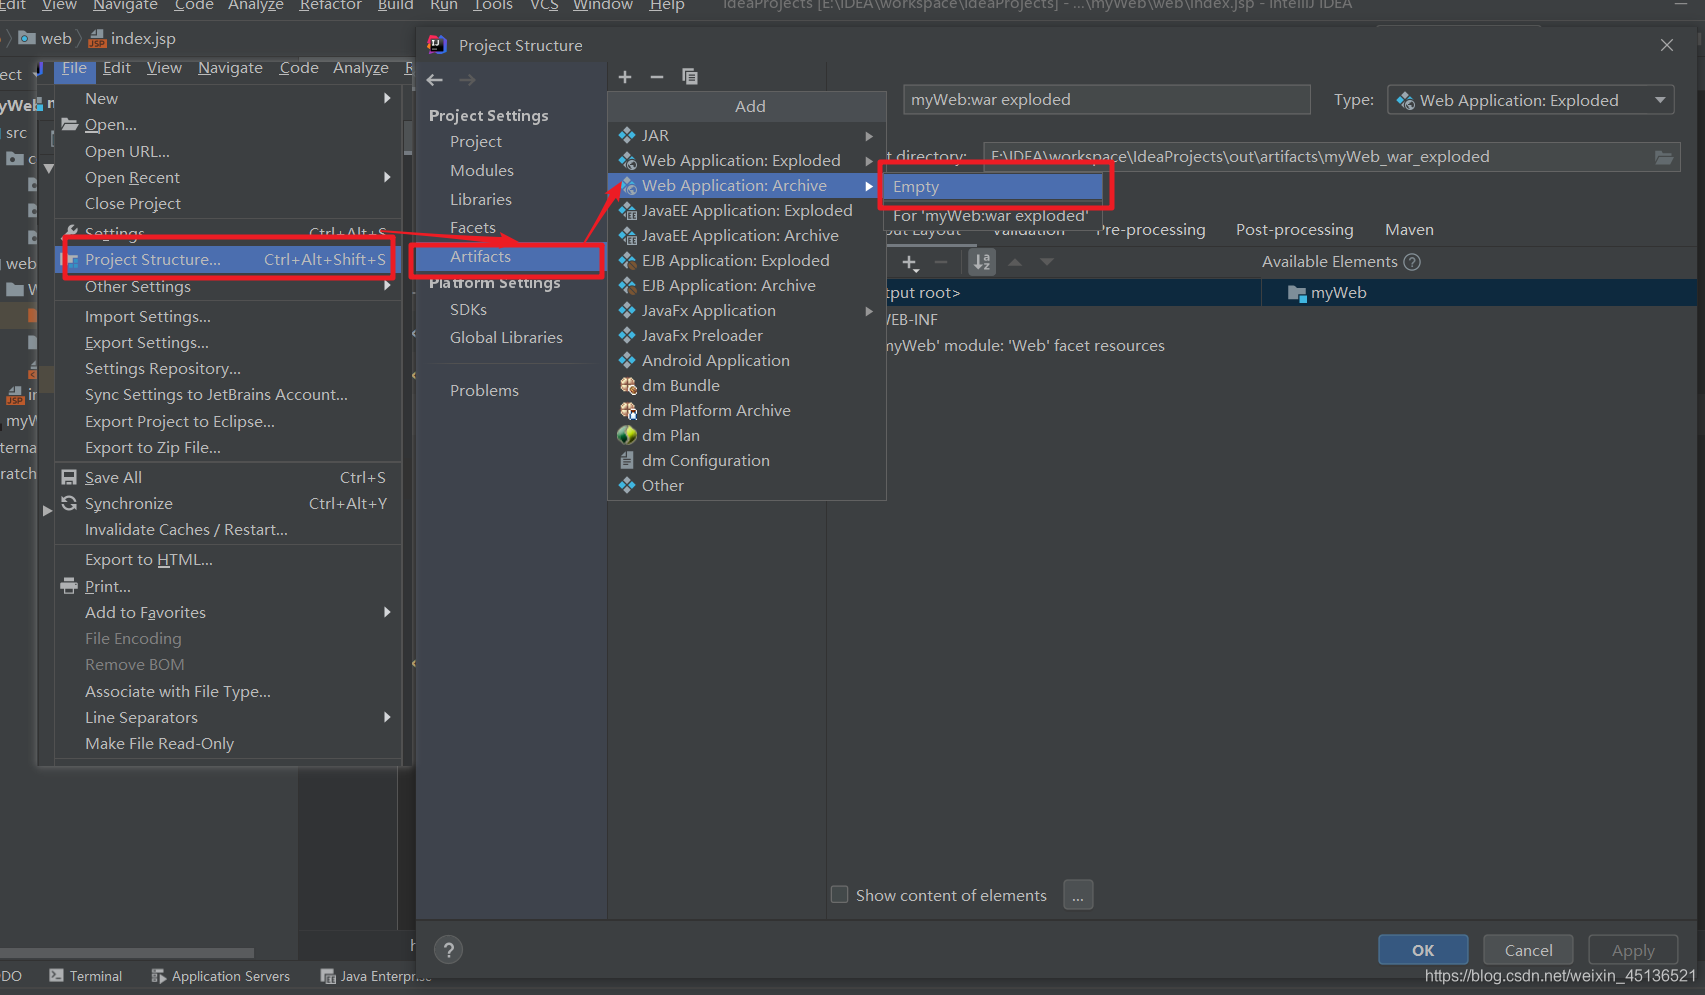Click the Synchronize refresh icon
1705x995 pixels.
tap(69, 503)
